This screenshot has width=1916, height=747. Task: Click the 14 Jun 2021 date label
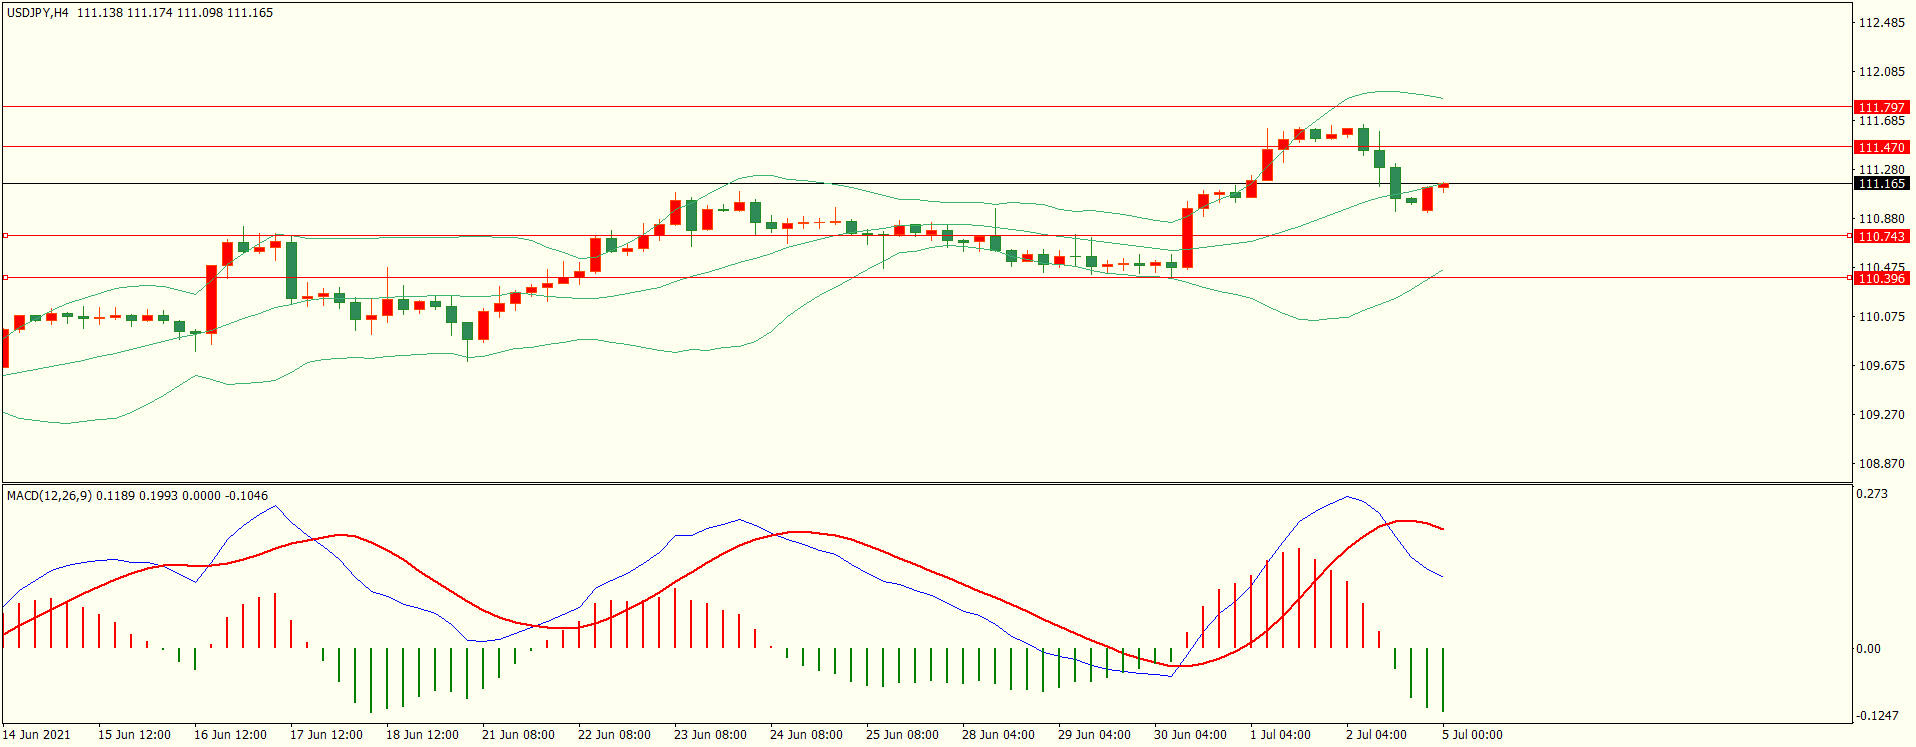[x=36, y=735]
